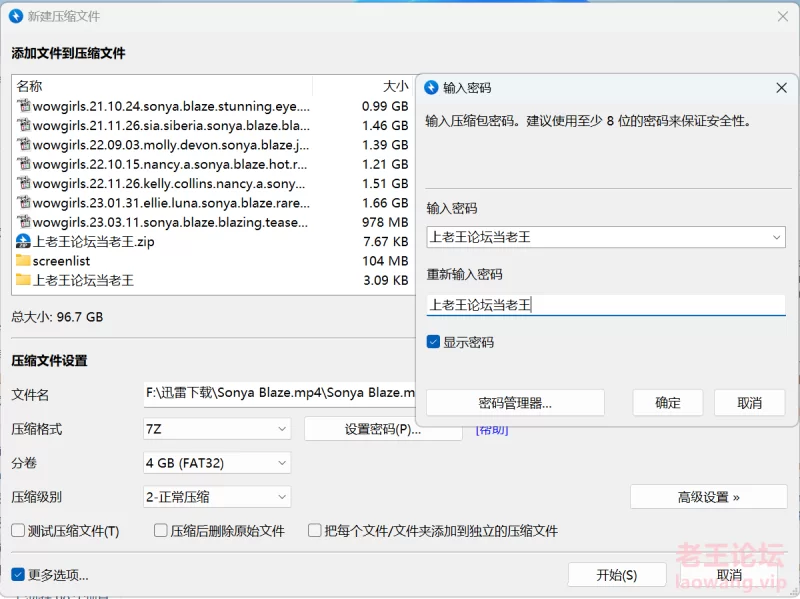The height and width of the screenshot is (599, 800).
Task: Select file name wowgirls.21.10.24.sonya.blaze.stunning.eye....
Action: (x=171, y=106)
